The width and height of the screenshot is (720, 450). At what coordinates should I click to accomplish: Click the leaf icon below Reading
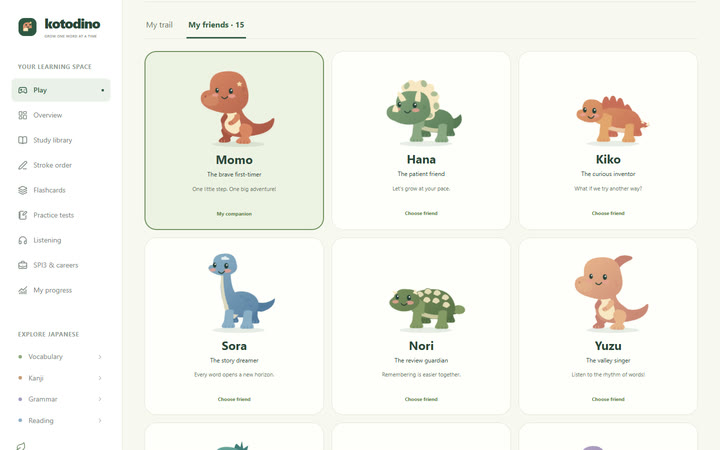21,446
